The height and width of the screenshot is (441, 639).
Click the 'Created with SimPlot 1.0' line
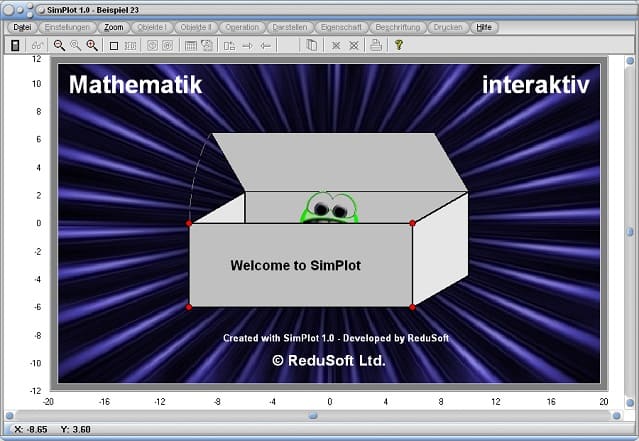336,338
